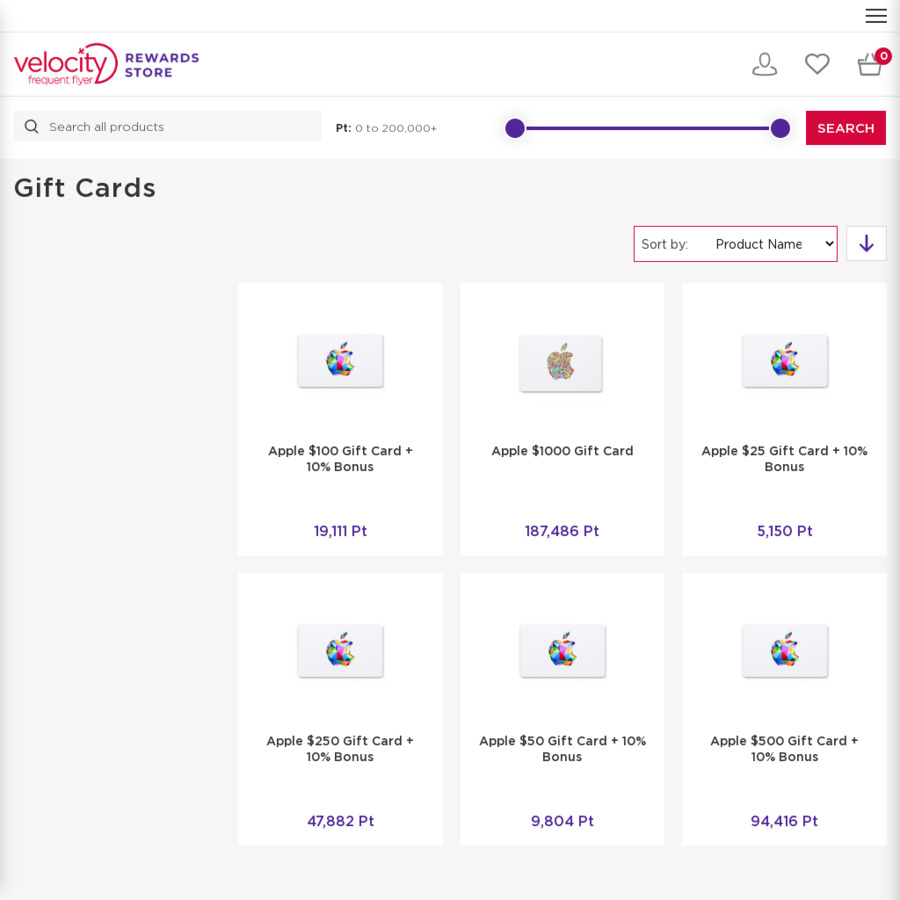Image resolution: width=900 pixels, height=900 pixels.
Task: Open the Apple $1000 Gift Card image
Action: pos(561,362)
